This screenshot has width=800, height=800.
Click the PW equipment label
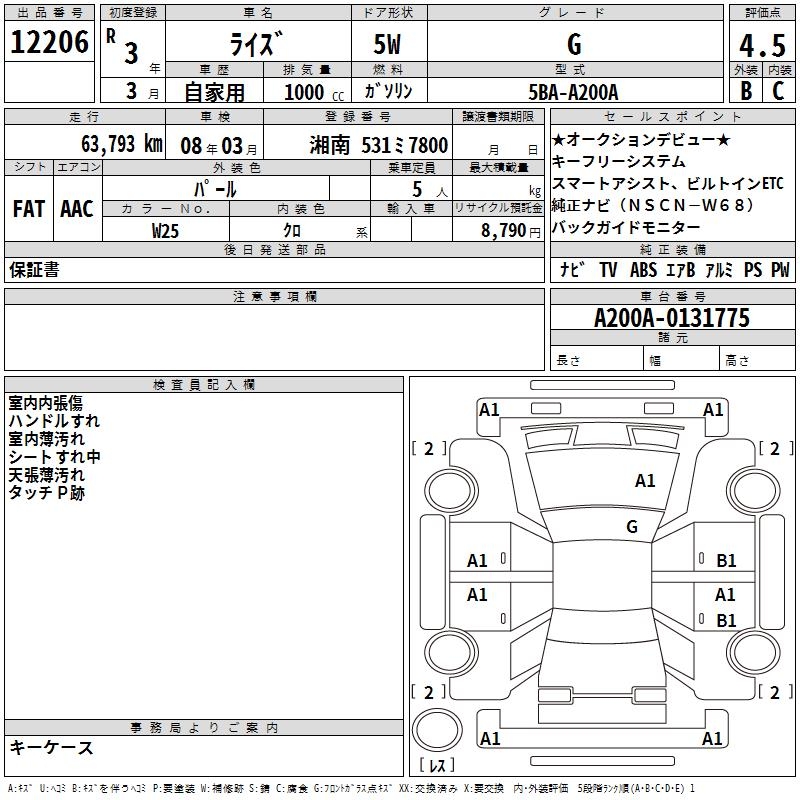point(780,270)
